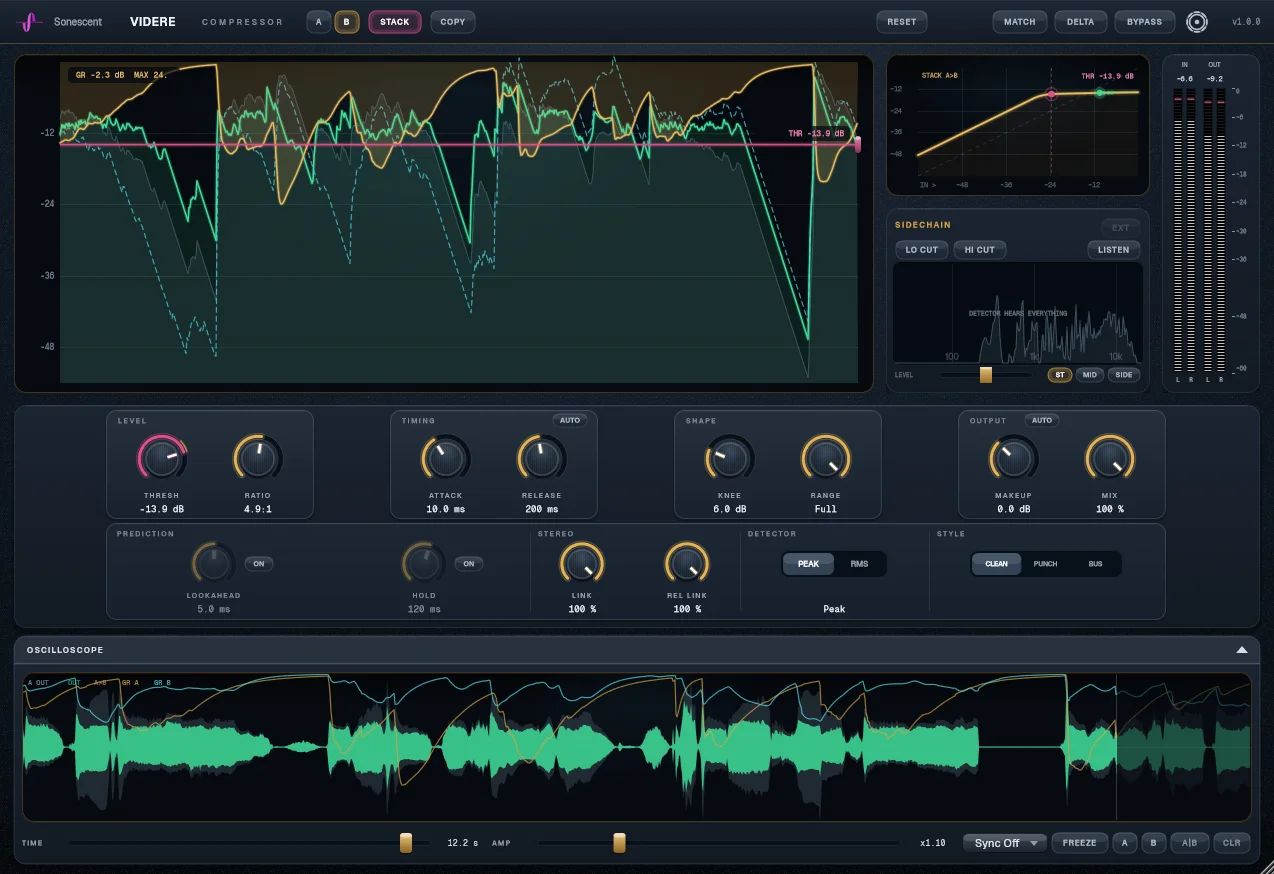This screenshot has height=874, width=1274.
Task: Click the threshold value -13.9 dB
Action: point(162,509)
